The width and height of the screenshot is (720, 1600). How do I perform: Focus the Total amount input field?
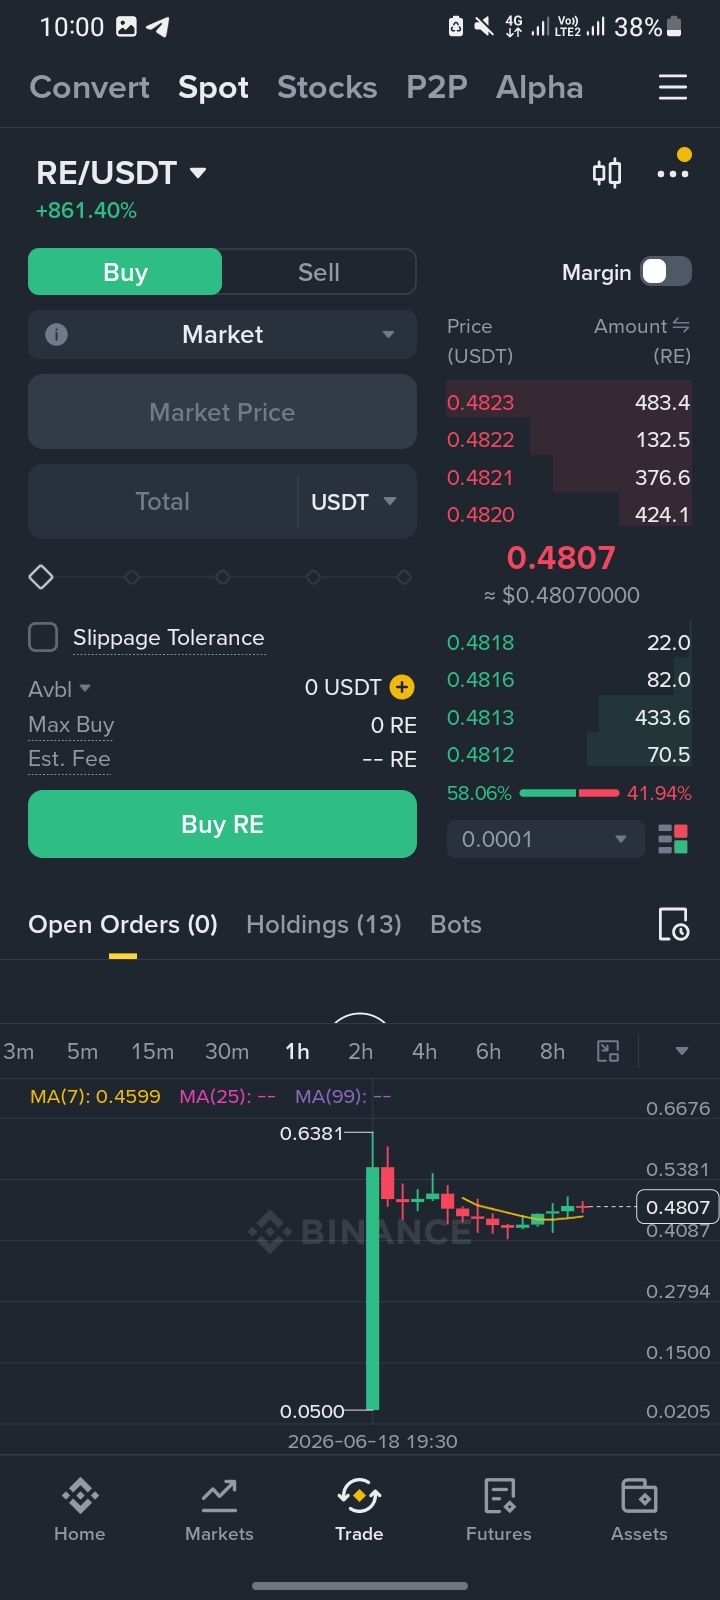pyautogui.click(x=163, y=502)
